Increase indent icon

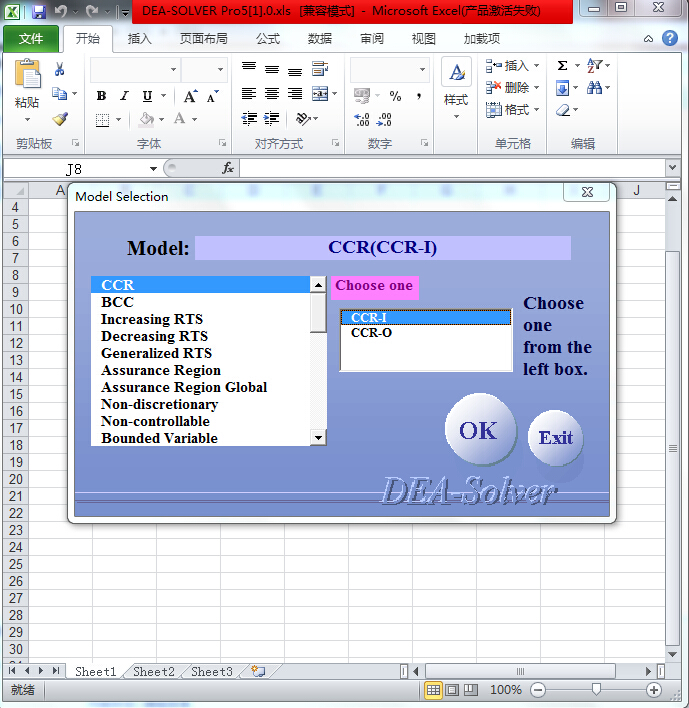coord(271,119)
